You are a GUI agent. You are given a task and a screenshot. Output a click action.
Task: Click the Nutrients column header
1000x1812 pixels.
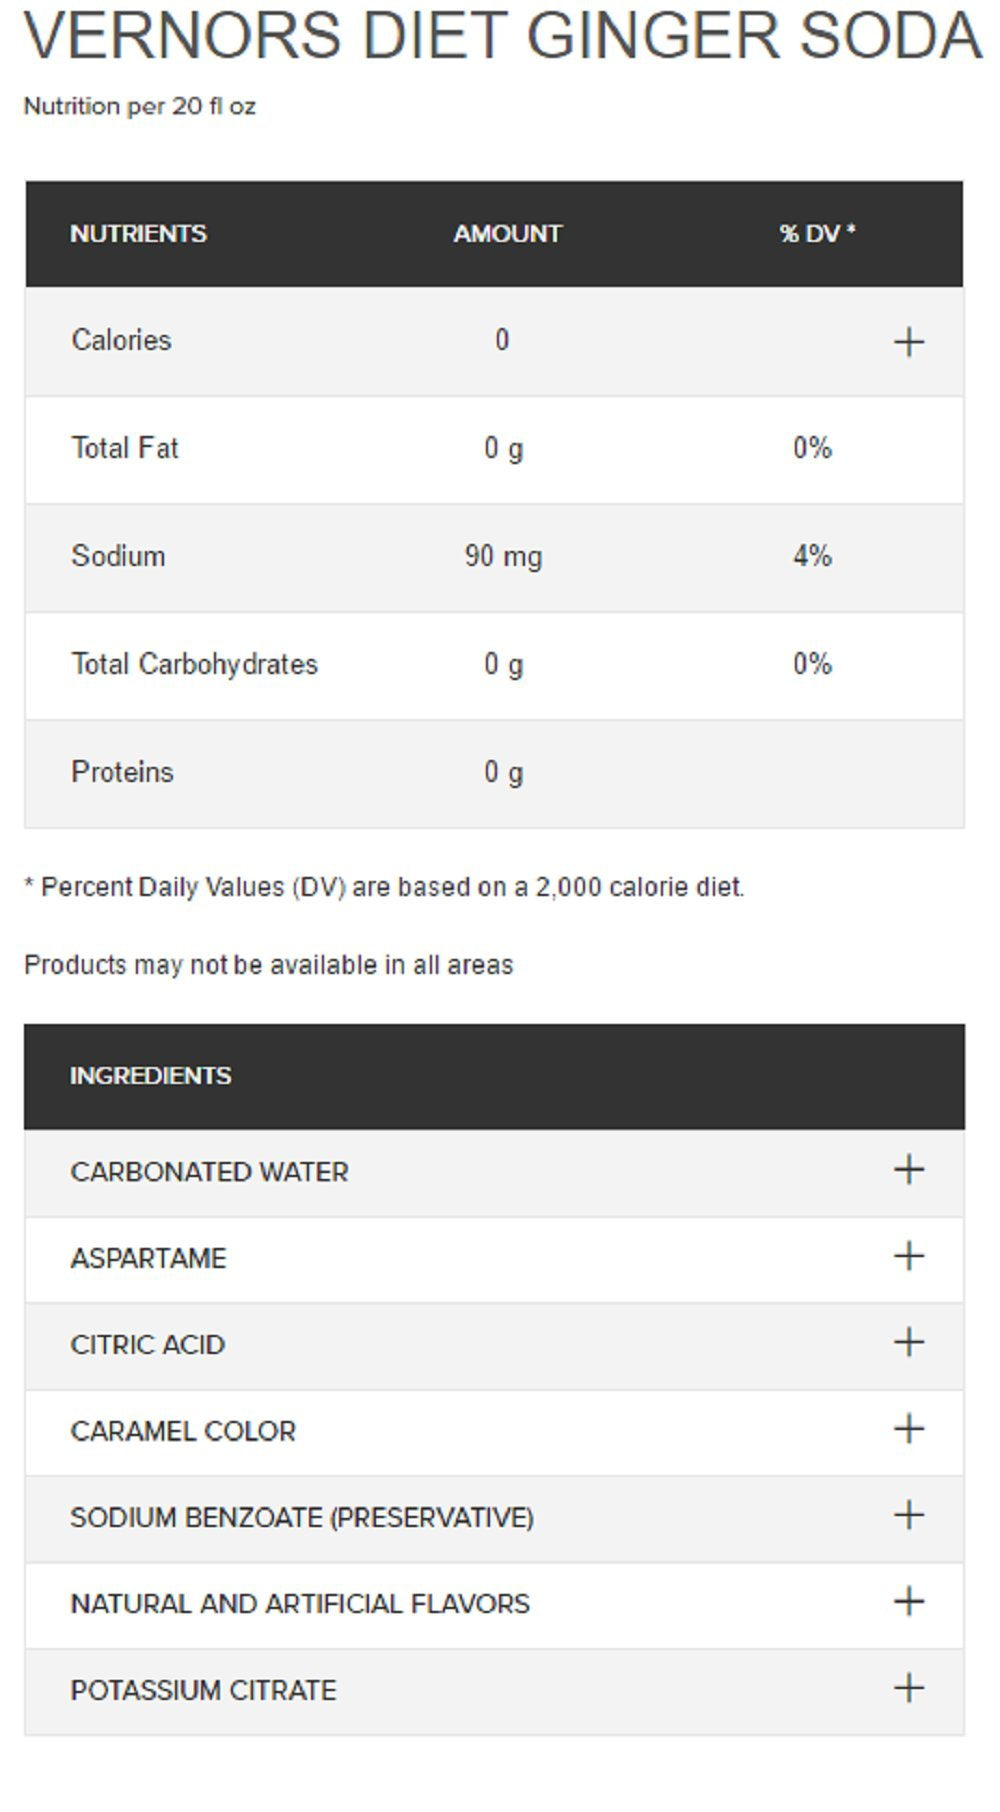pos(138,233)
